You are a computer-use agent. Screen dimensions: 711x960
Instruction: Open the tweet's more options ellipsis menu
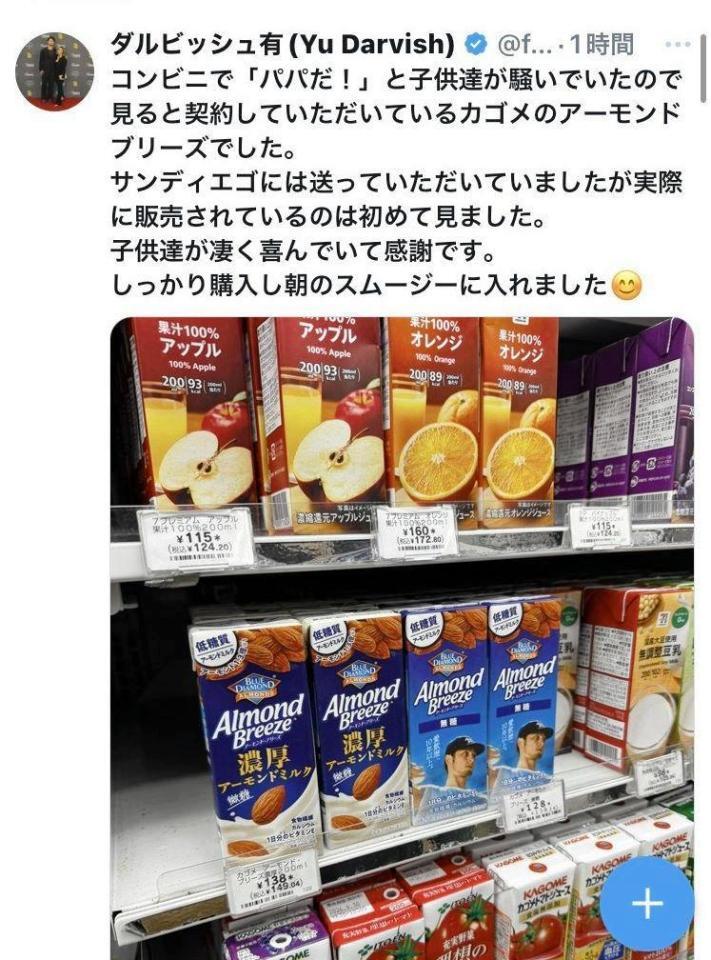(678, 44)
